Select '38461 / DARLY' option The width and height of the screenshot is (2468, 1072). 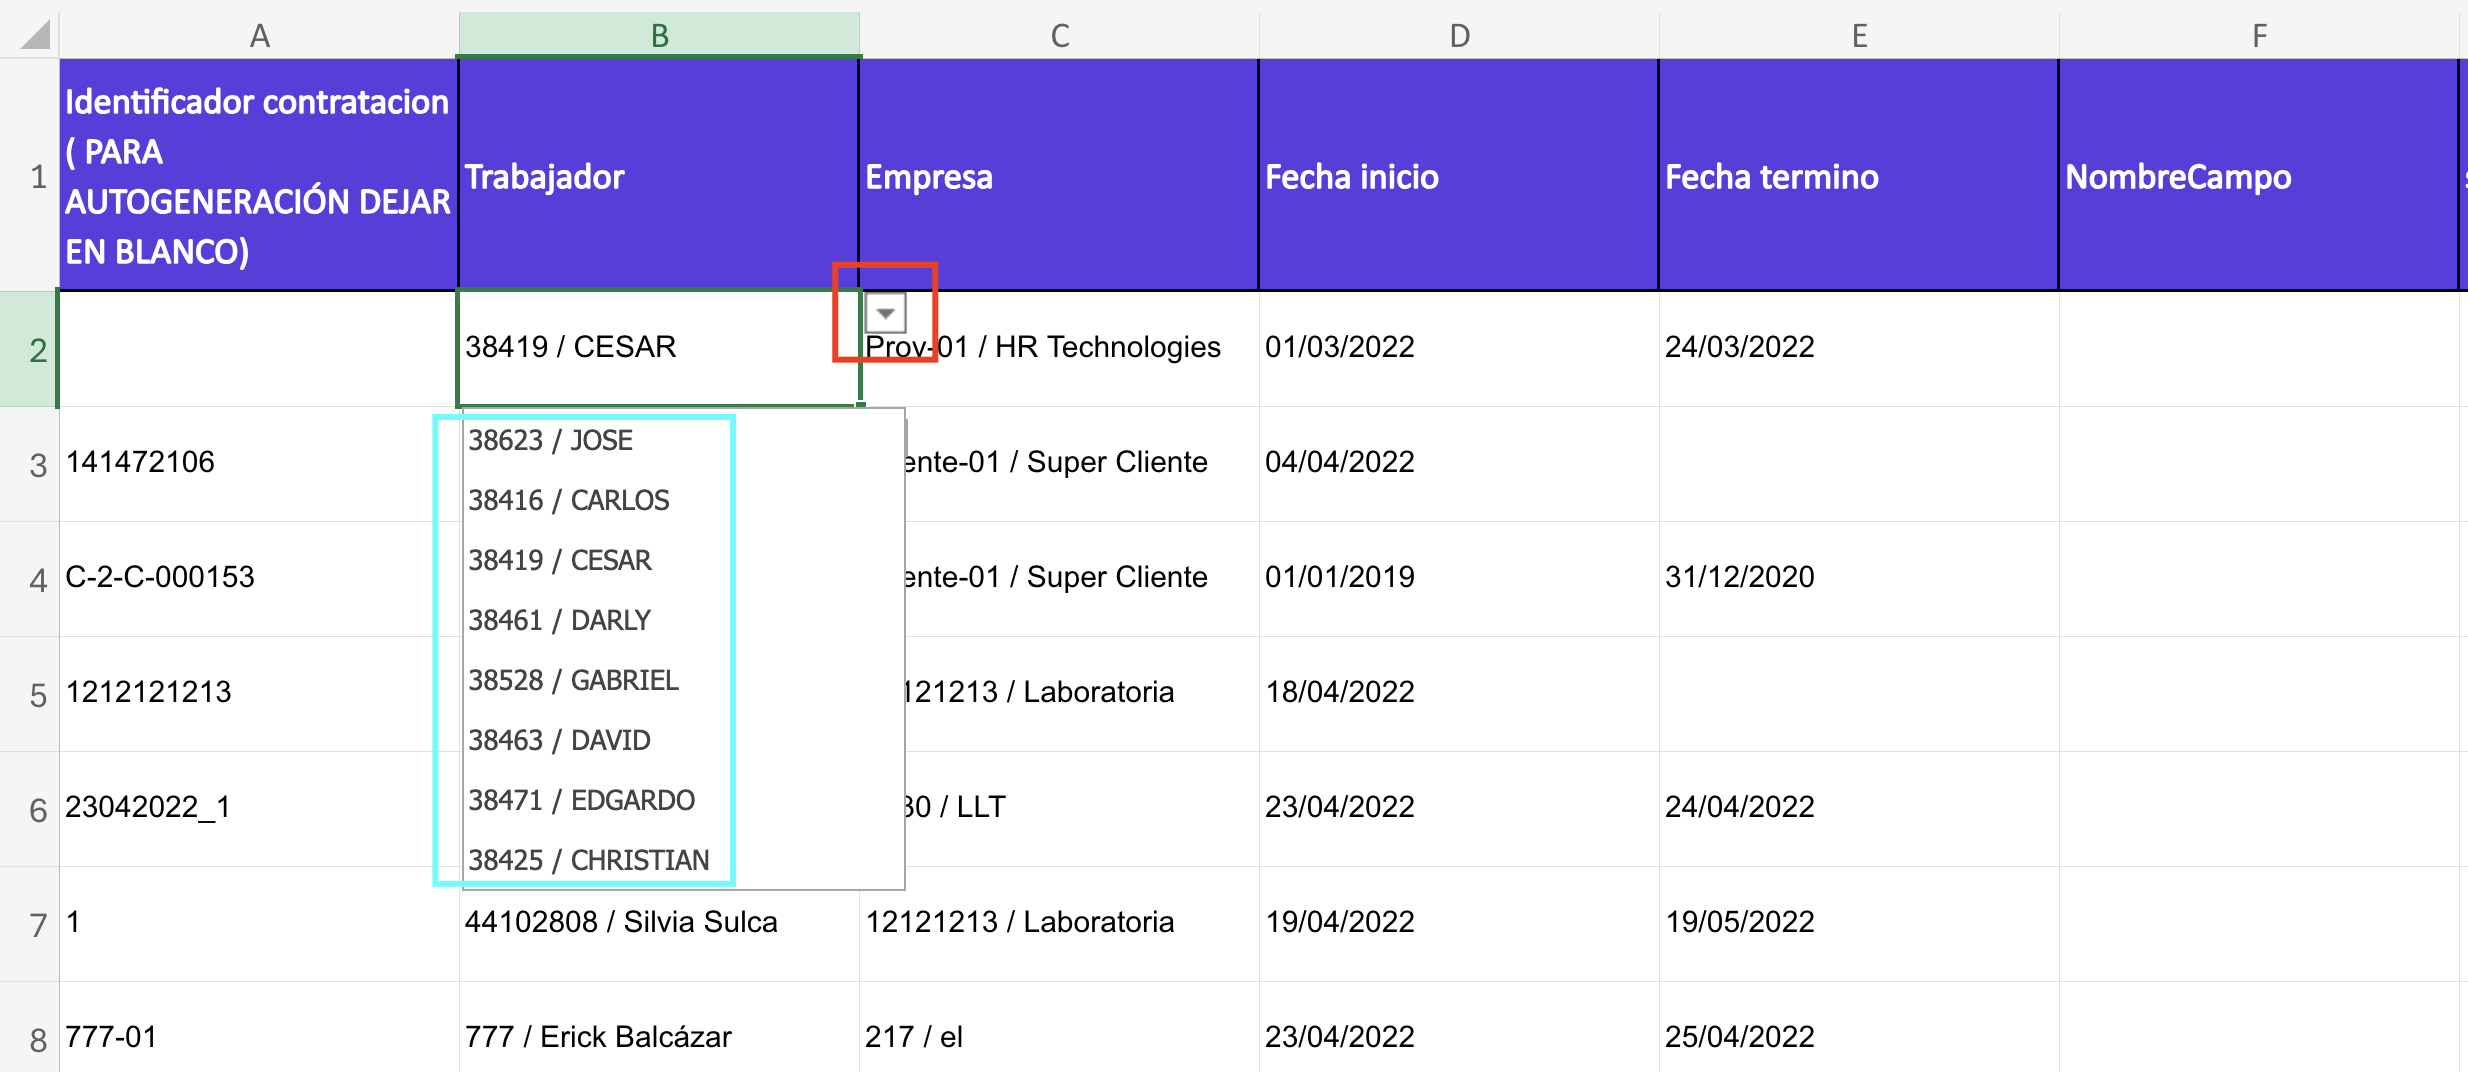684,620
